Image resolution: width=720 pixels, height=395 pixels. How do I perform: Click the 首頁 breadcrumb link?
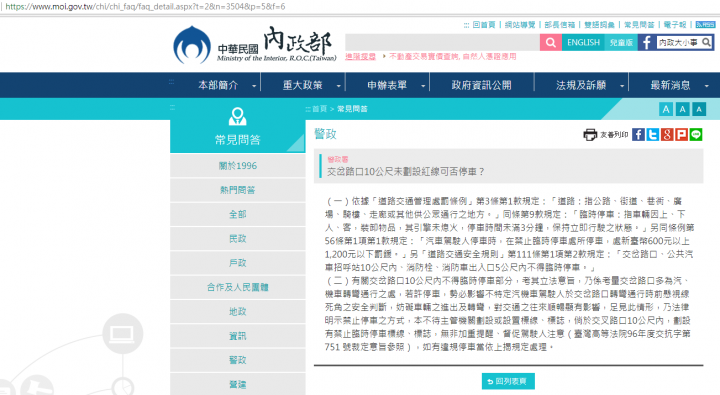coord(320,109)
